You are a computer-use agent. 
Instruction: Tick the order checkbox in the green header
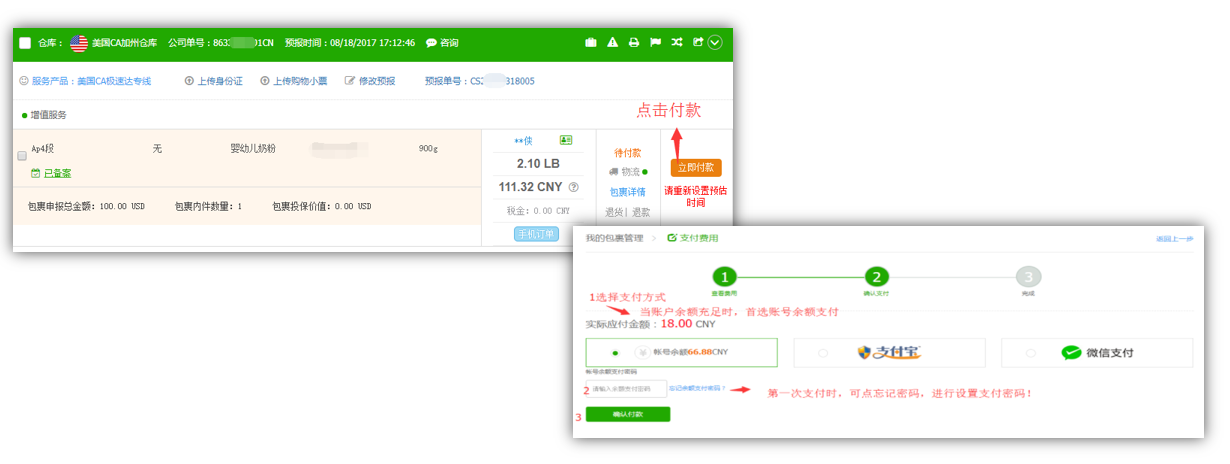coord(25,43)
